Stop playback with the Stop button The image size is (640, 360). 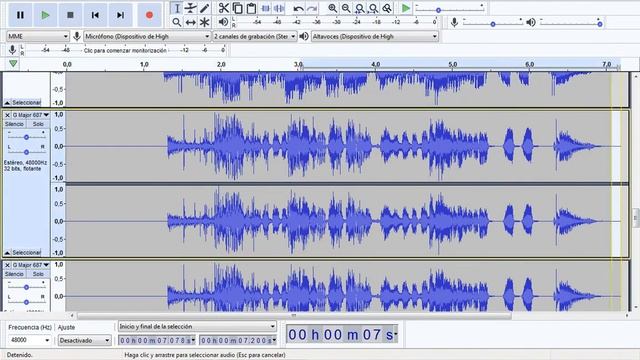coord(70,15)
